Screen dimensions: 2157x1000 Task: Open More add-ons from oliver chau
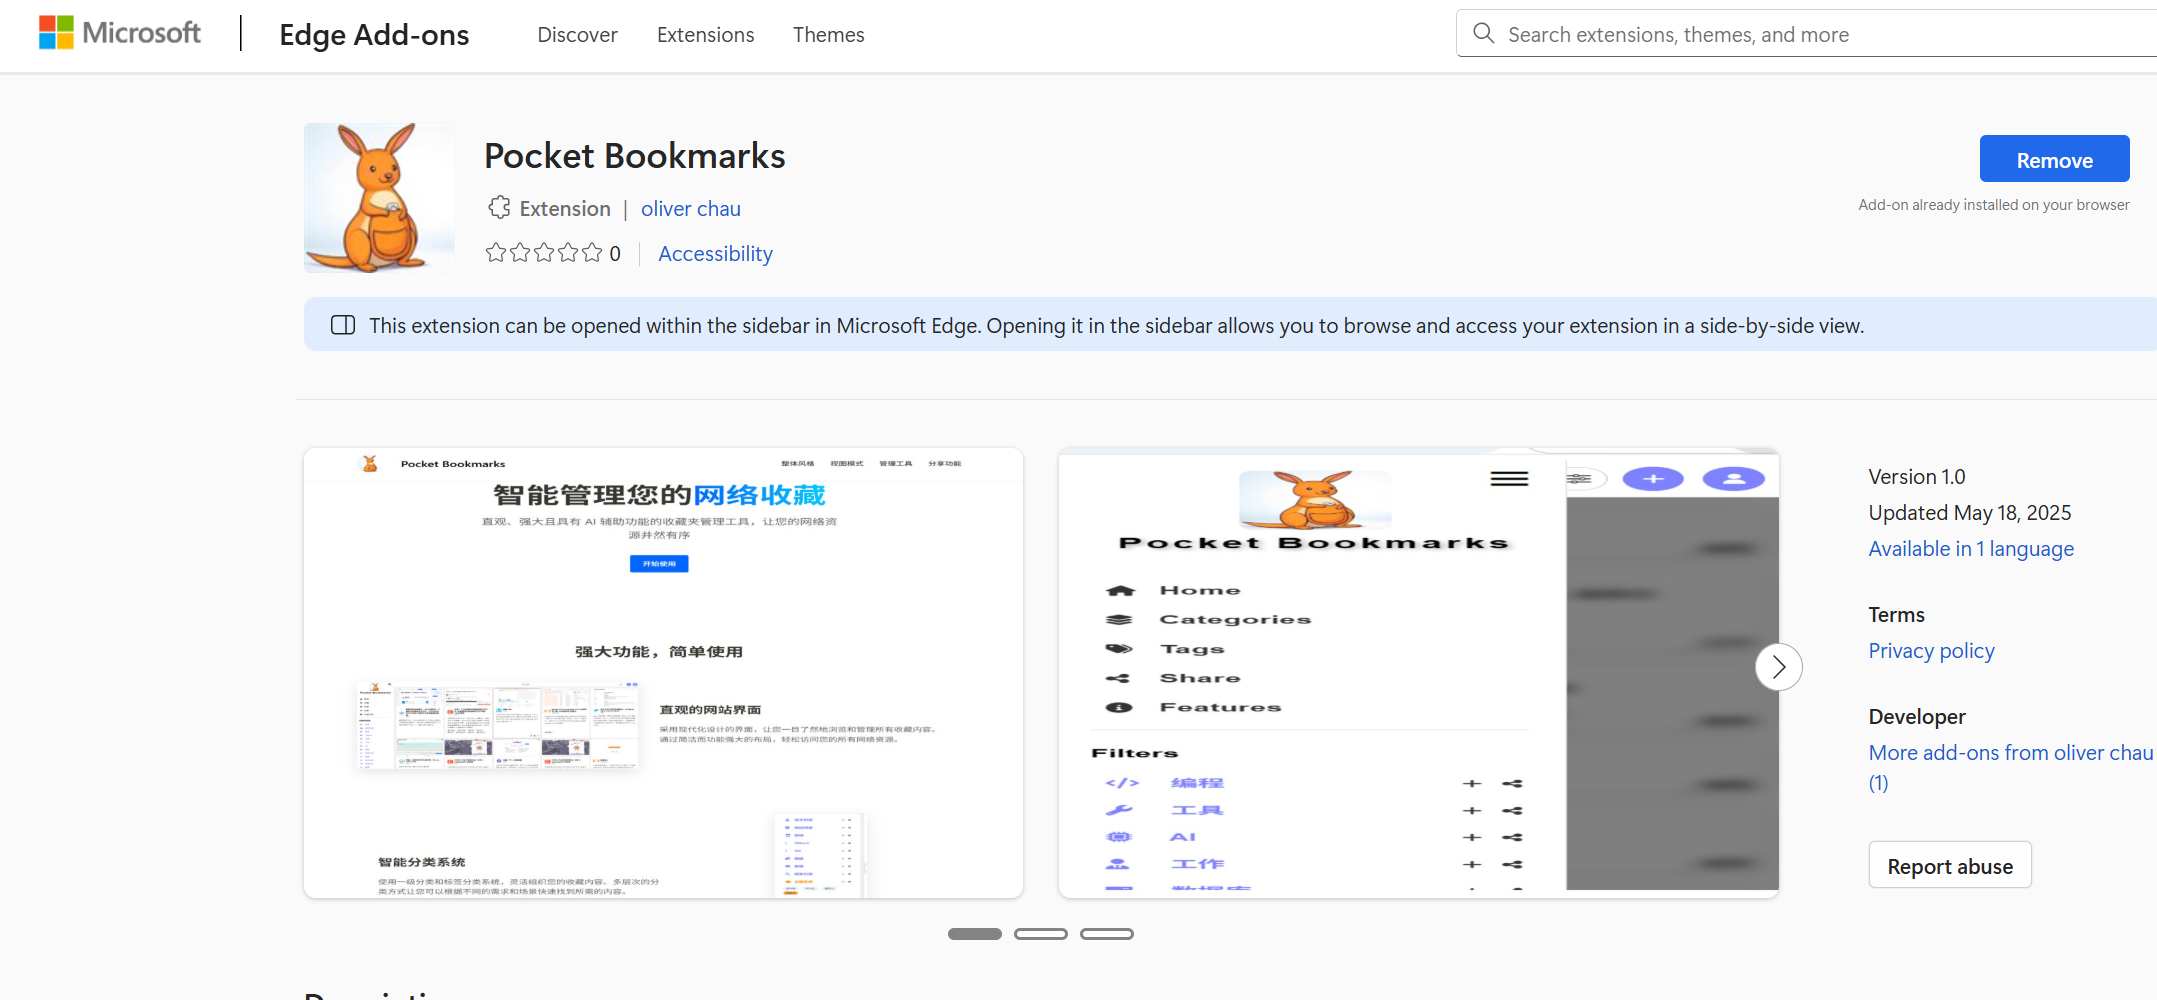(2010, 767)
